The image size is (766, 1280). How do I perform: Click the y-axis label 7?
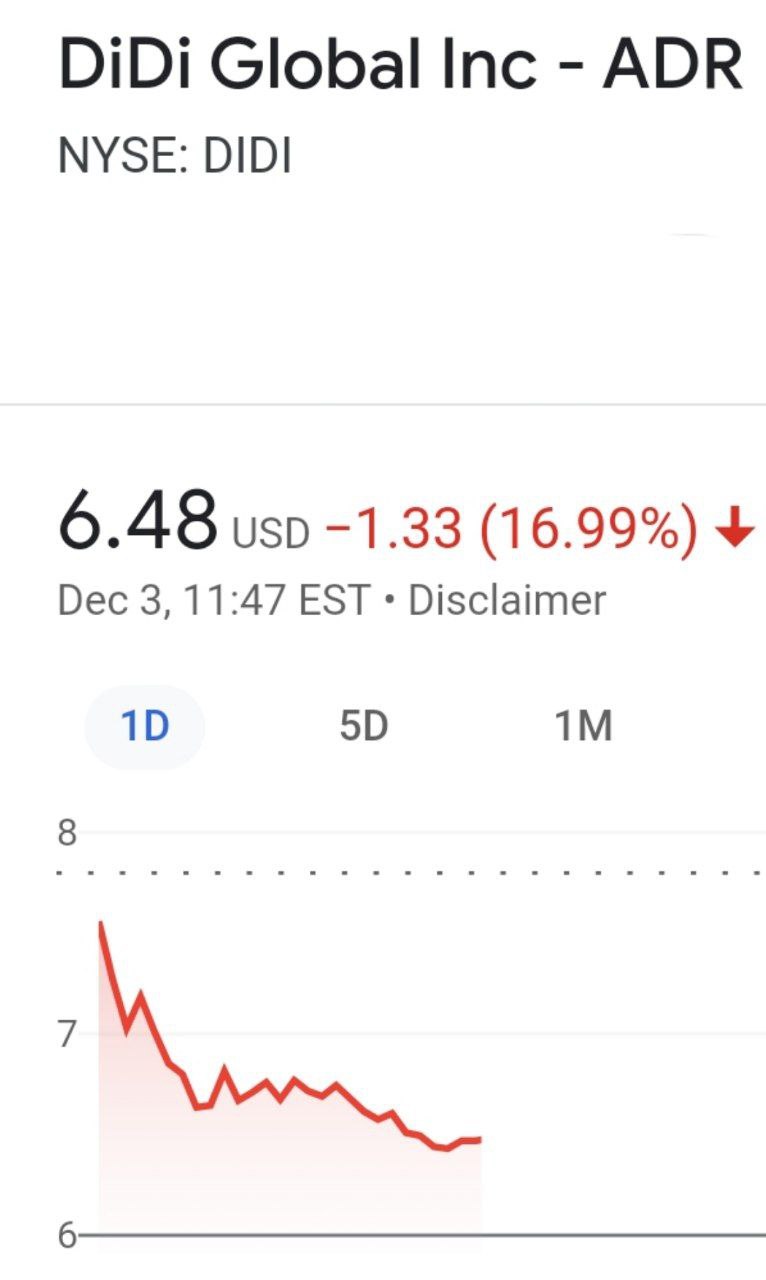click(x=67, y=1033)
